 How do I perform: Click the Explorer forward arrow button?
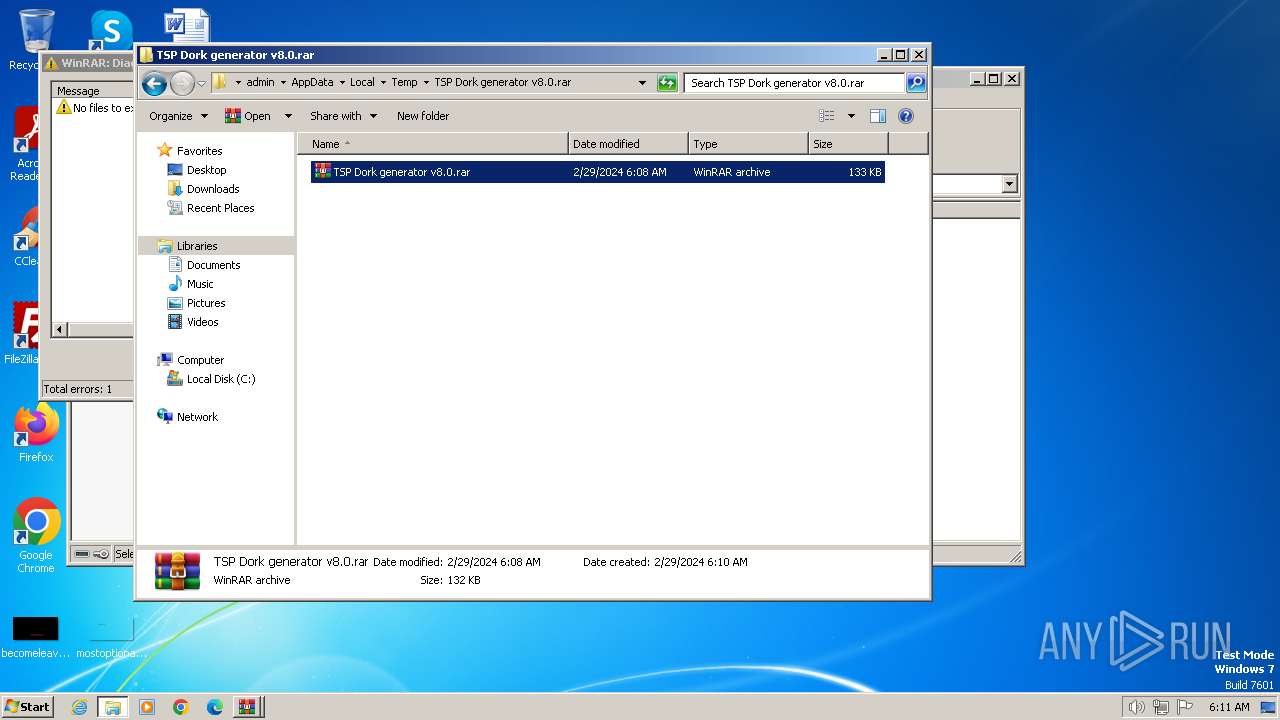point(182,83)
